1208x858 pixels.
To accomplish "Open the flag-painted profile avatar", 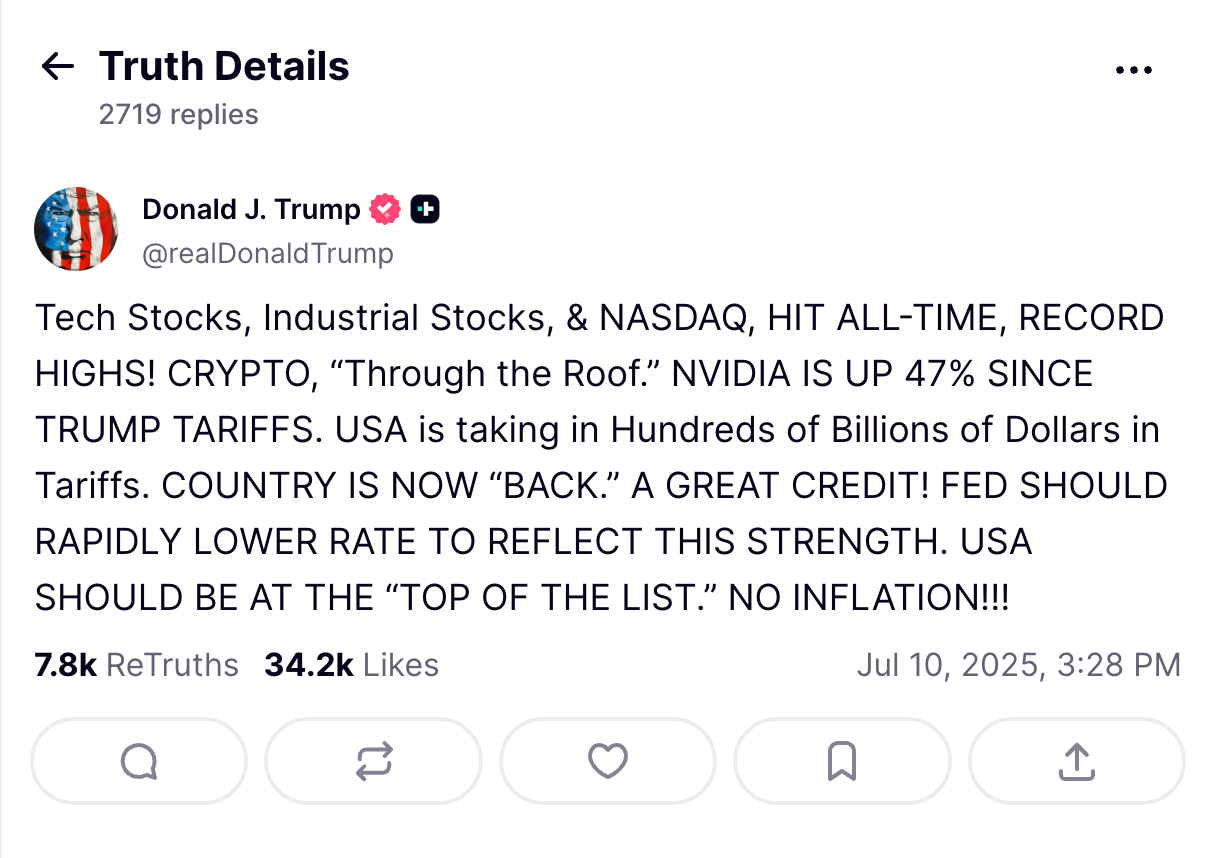I will tap(76, 229).
